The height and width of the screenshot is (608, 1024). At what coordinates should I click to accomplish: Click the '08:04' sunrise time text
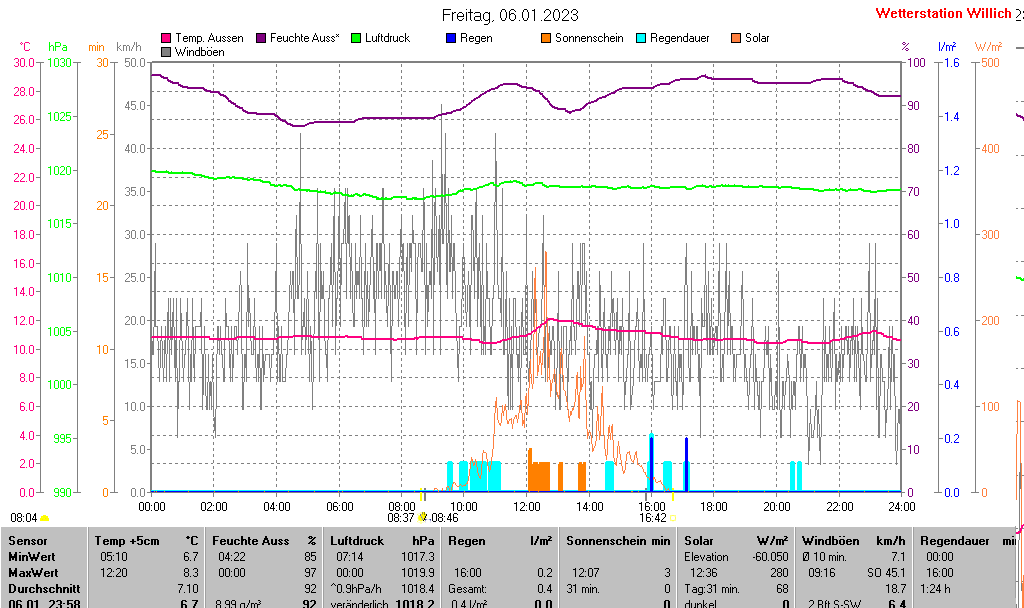(x=24, y=518)
